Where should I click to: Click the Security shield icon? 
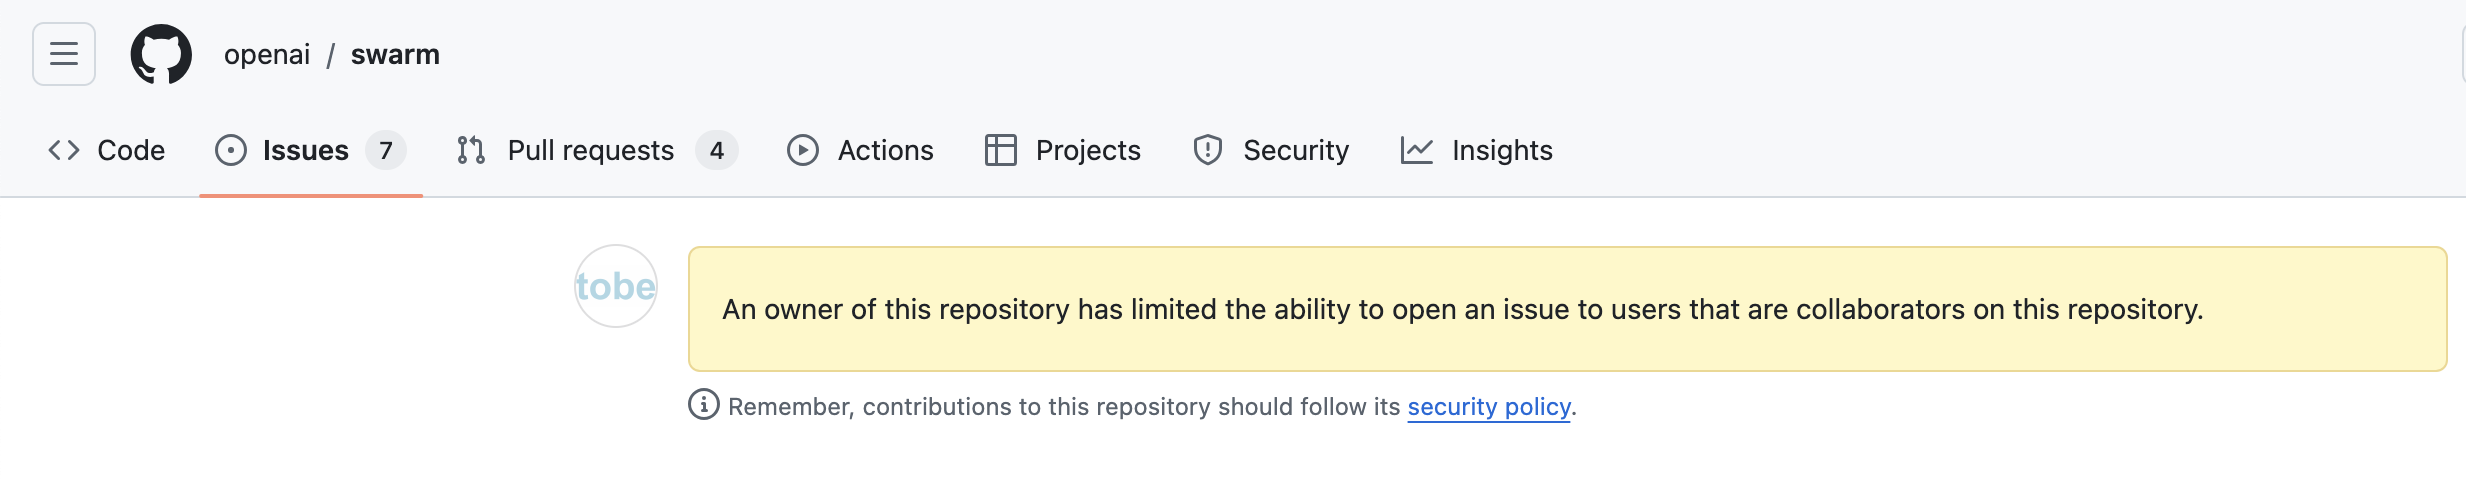1208,150
